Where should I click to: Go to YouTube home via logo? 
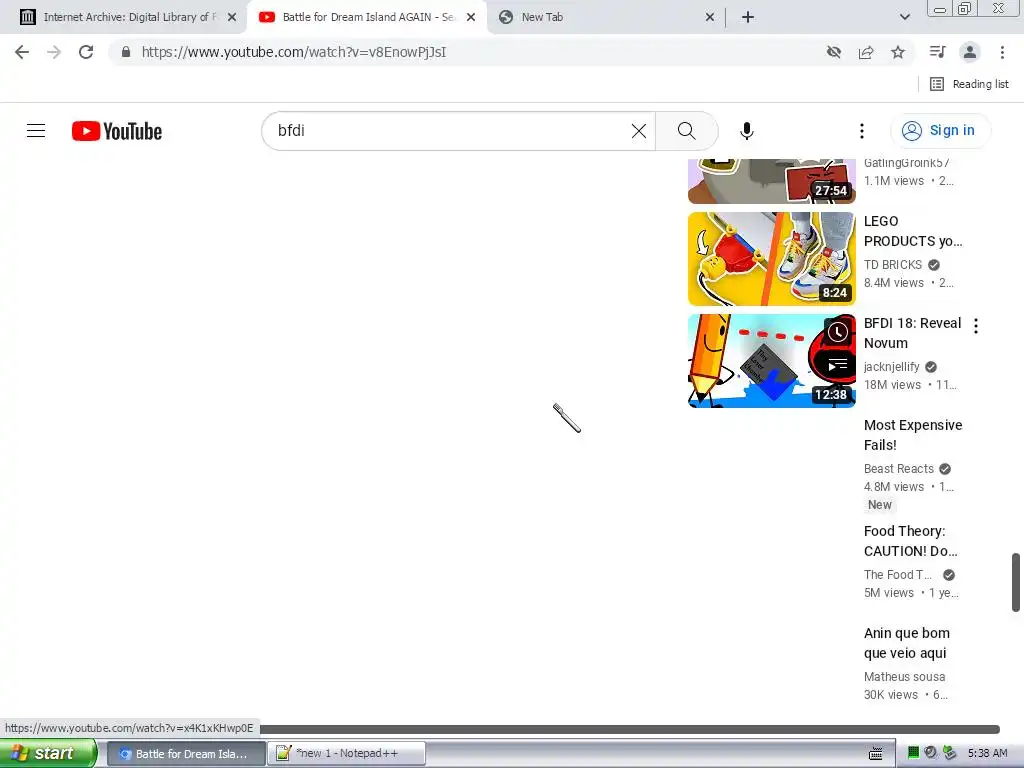pyautogui.click(x=117, y=131)
